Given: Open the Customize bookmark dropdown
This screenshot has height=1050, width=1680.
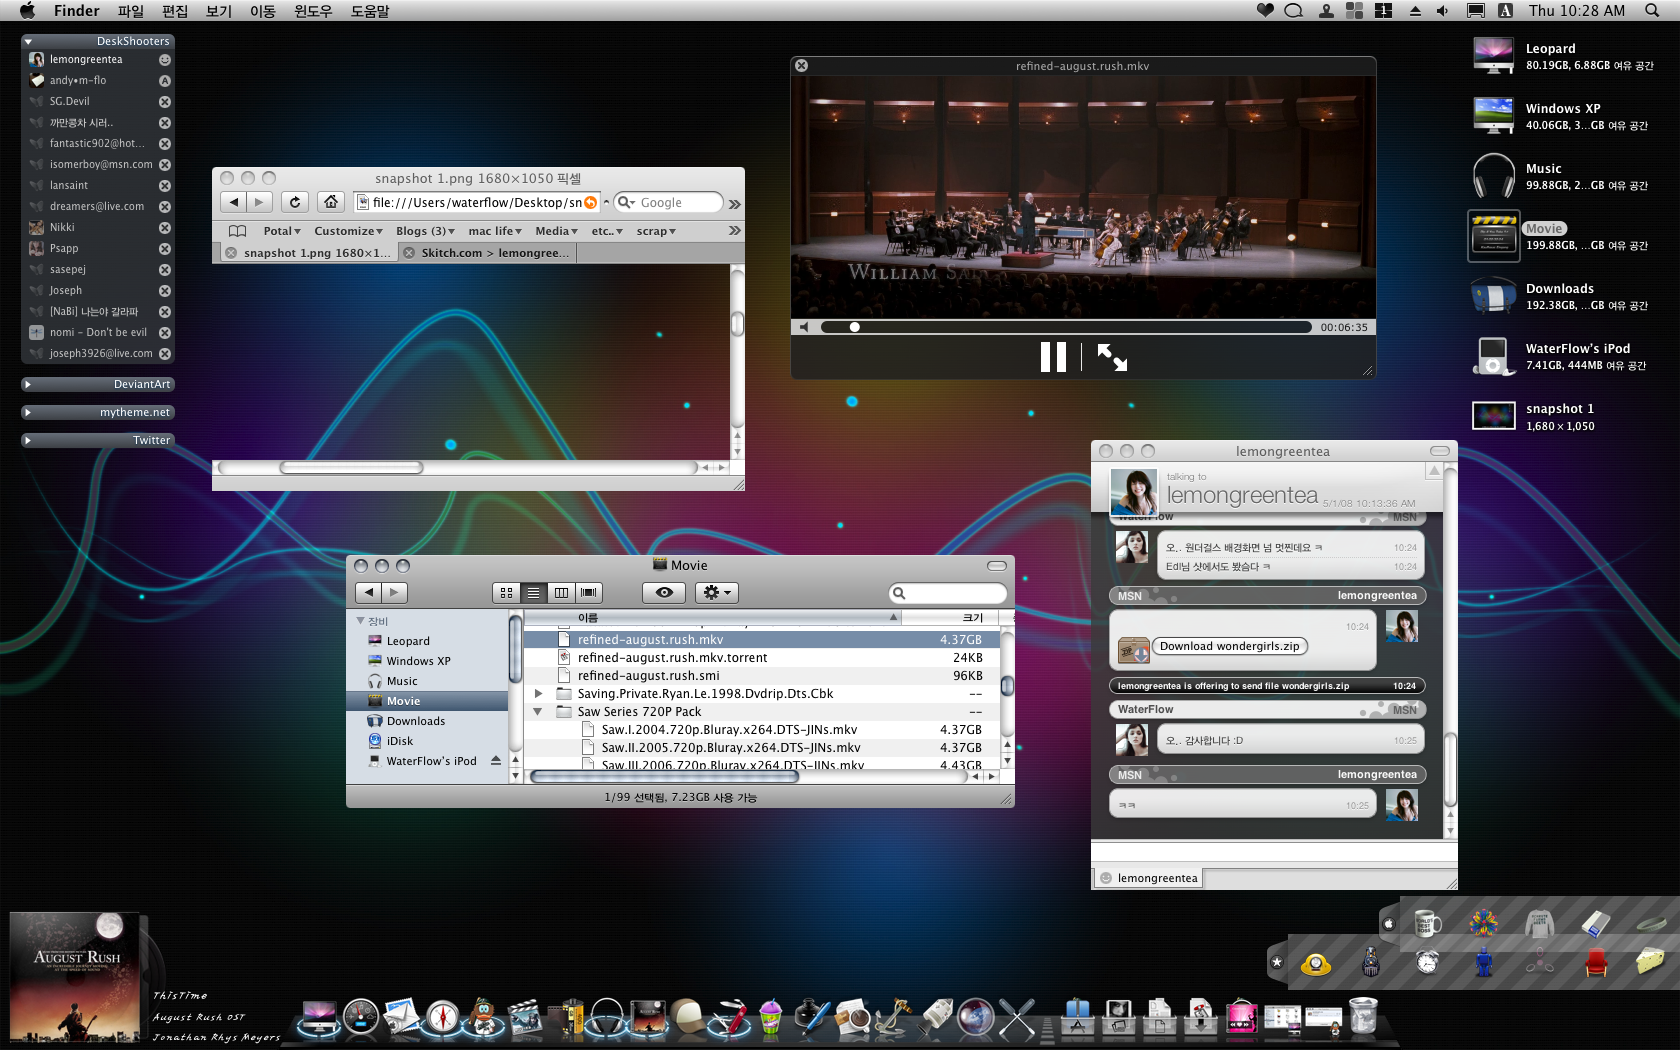Looking at the screenshot, I should pyautogui.click(x=348, y=231).
